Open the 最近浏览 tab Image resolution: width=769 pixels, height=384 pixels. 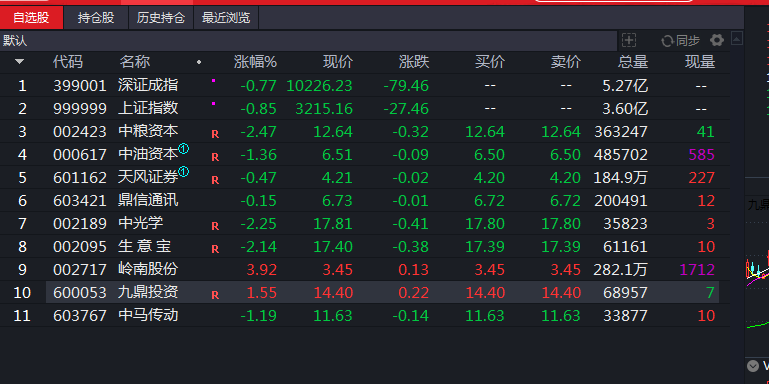(x=226, y=18)
